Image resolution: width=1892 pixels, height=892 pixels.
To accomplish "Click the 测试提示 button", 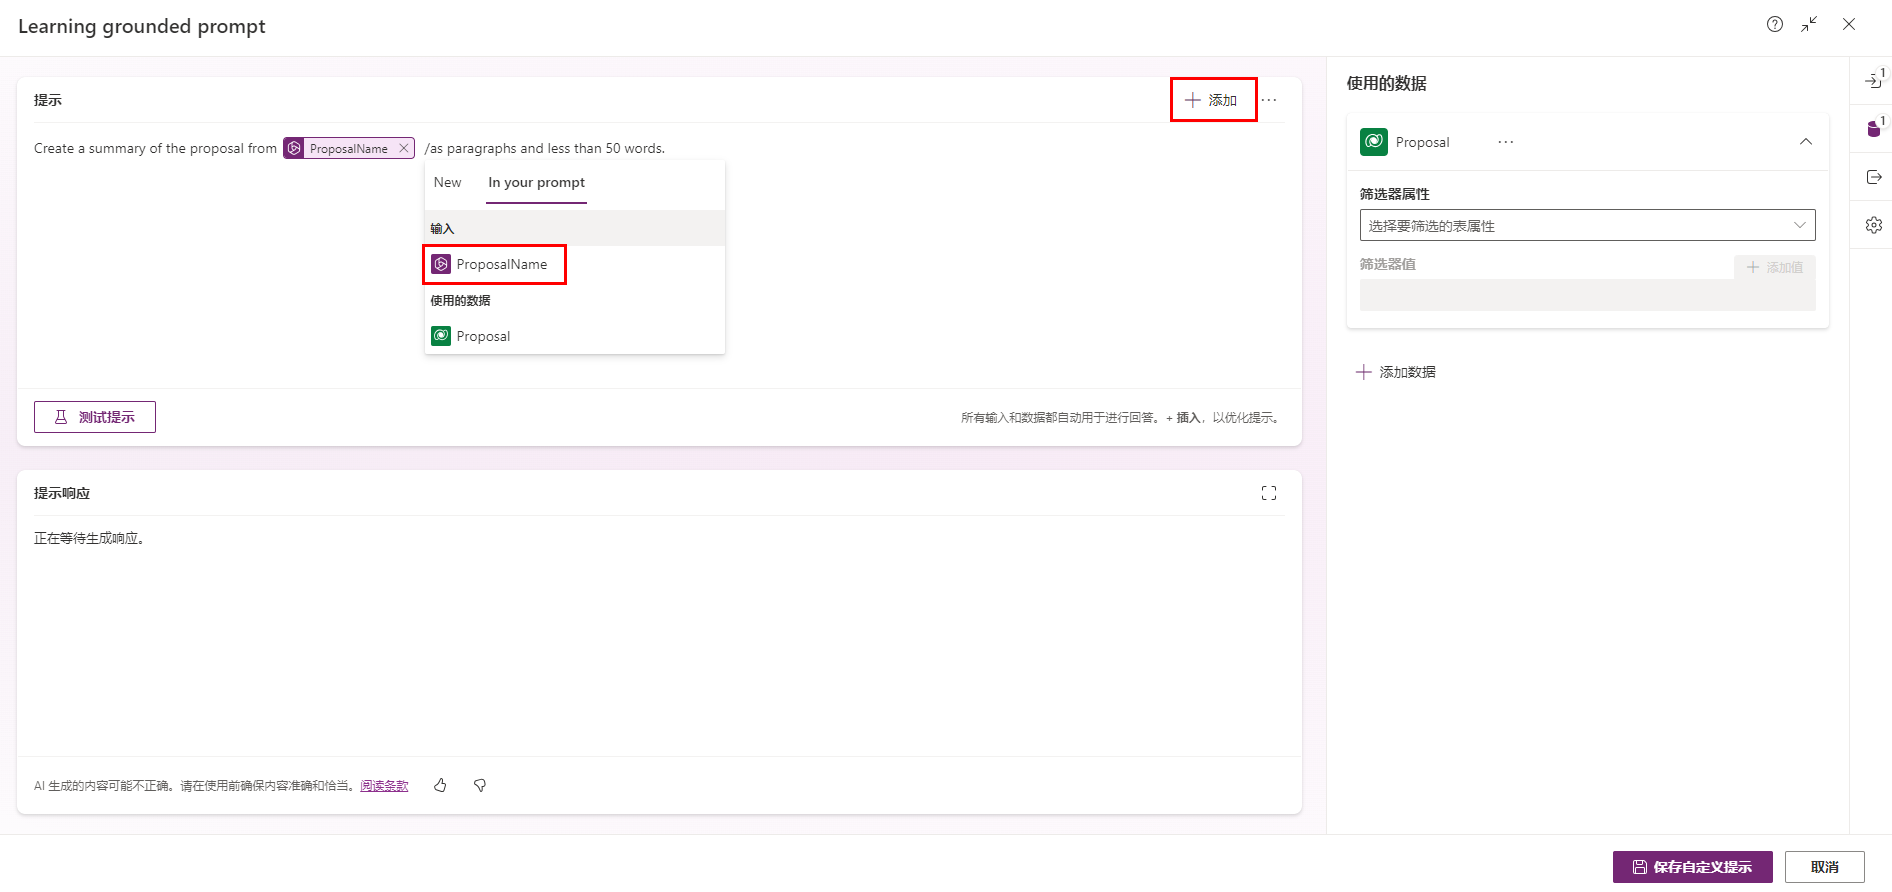I will coord(95,417).
